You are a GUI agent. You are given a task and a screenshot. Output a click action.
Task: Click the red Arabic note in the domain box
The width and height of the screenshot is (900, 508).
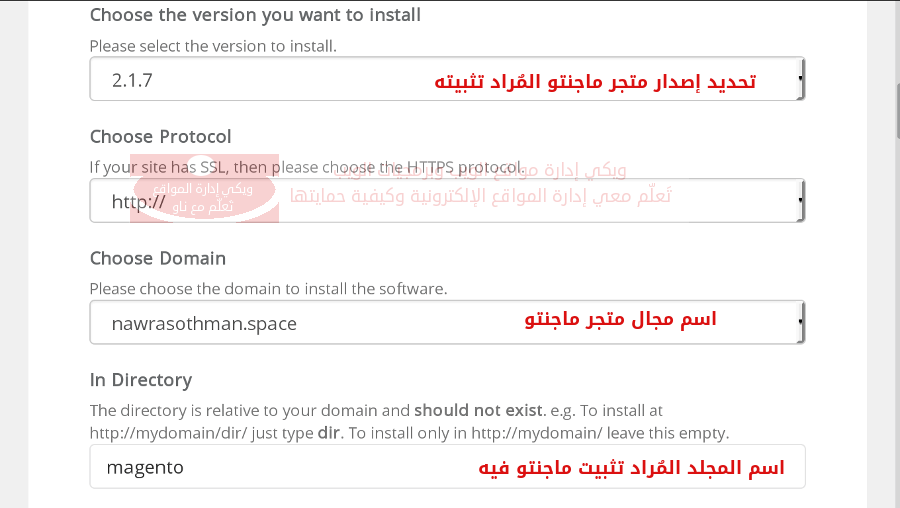[620, 320]
